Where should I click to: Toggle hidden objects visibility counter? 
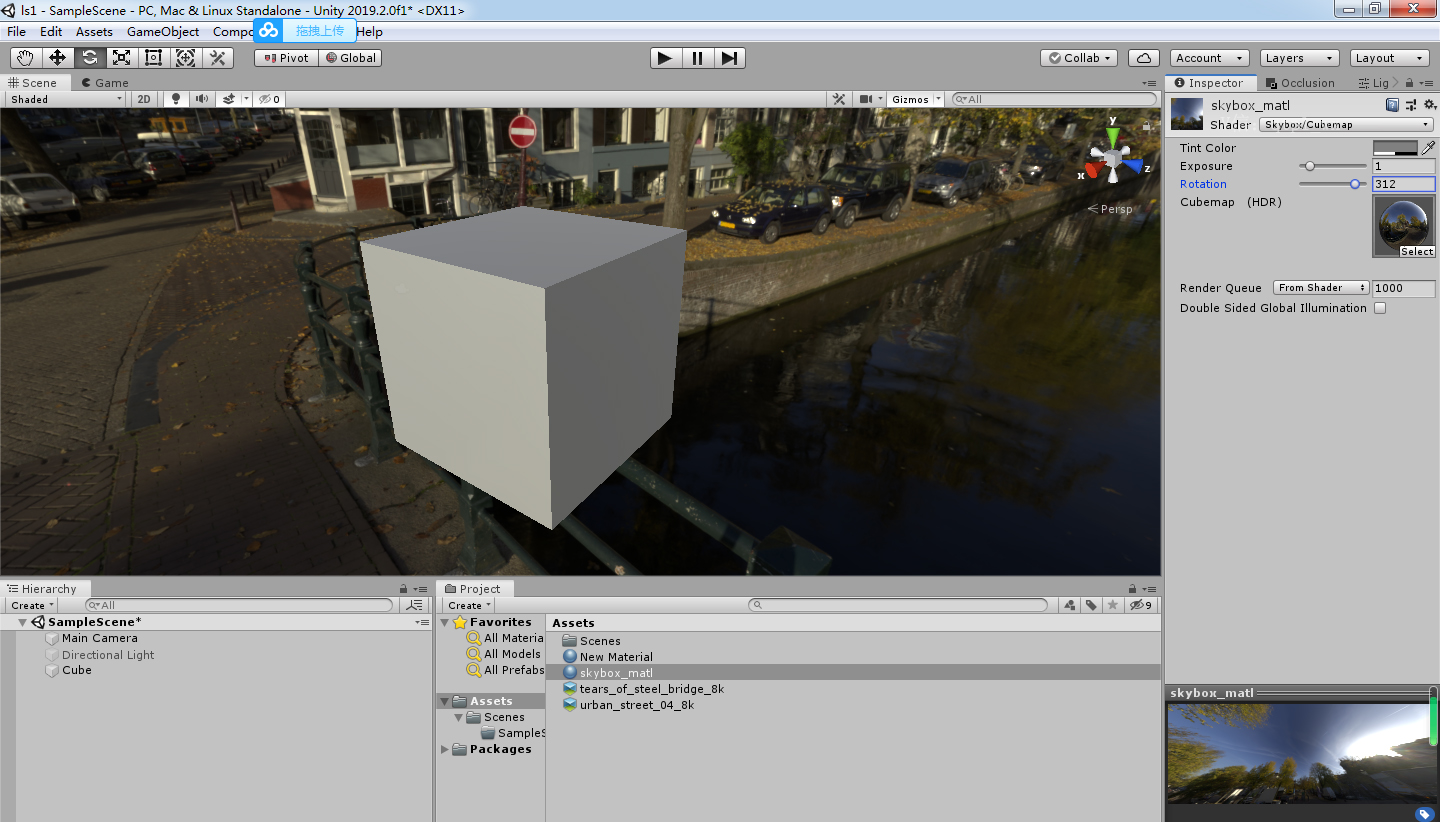pyautogui.click(x=269, y=99)
